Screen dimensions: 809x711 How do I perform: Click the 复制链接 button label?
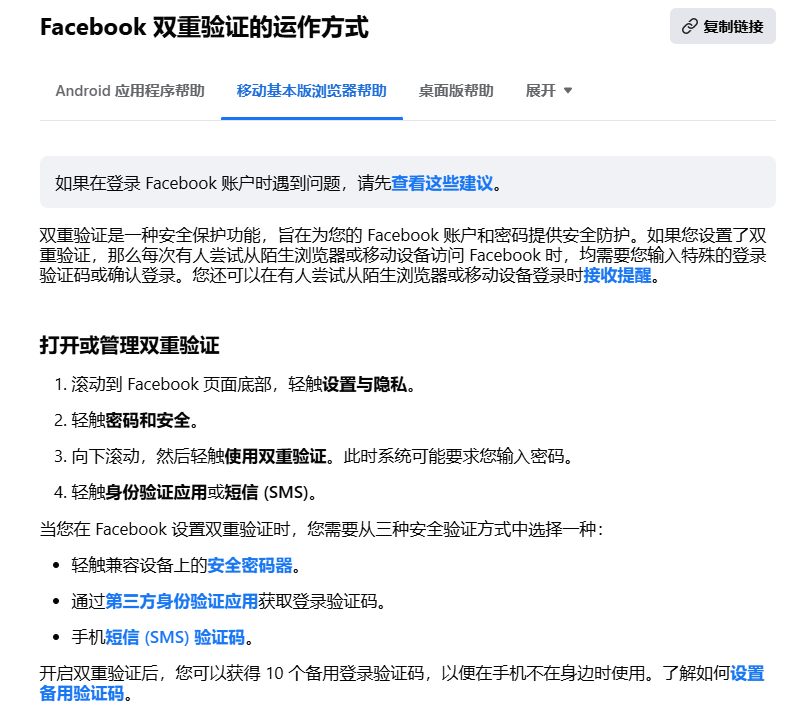pyautogui.click(x=732, y=27)
